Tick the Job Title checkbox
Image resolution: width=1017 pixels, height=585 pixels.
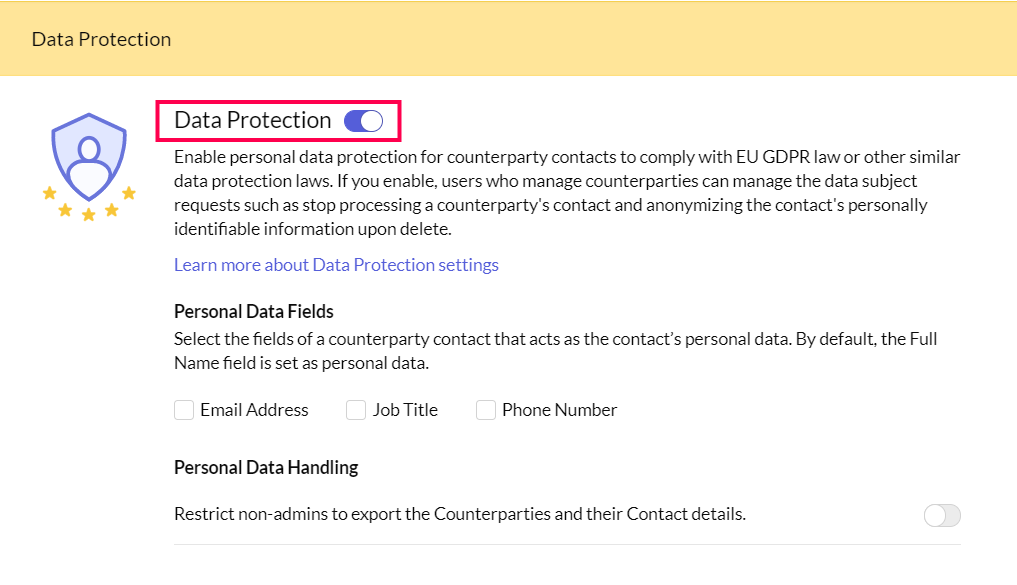click(x=356, y=410)
